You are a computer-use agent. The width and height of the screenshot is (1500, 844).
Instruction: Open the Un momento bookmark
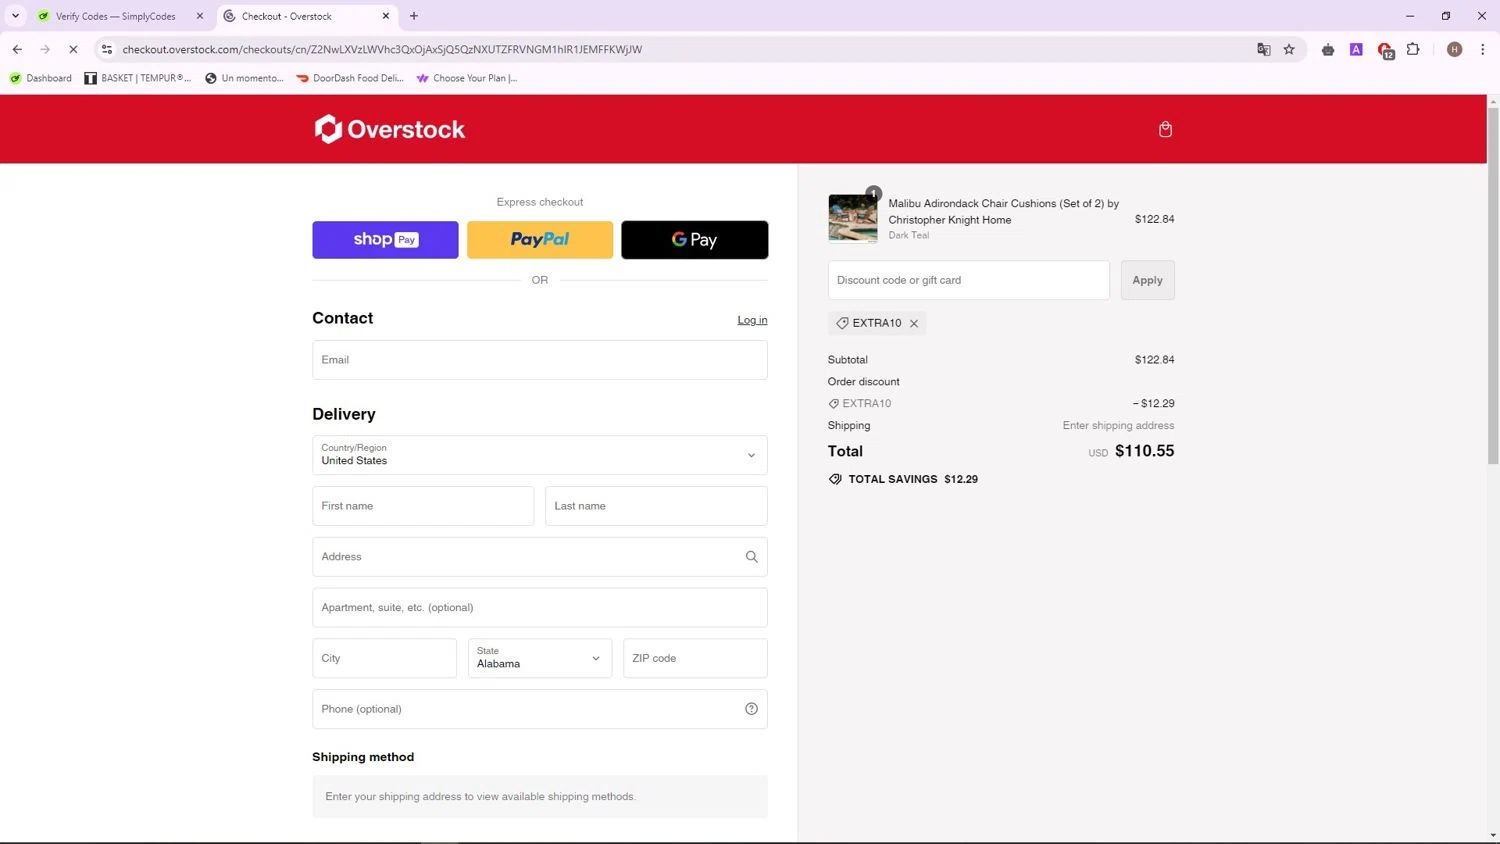(x=244, y=78)
